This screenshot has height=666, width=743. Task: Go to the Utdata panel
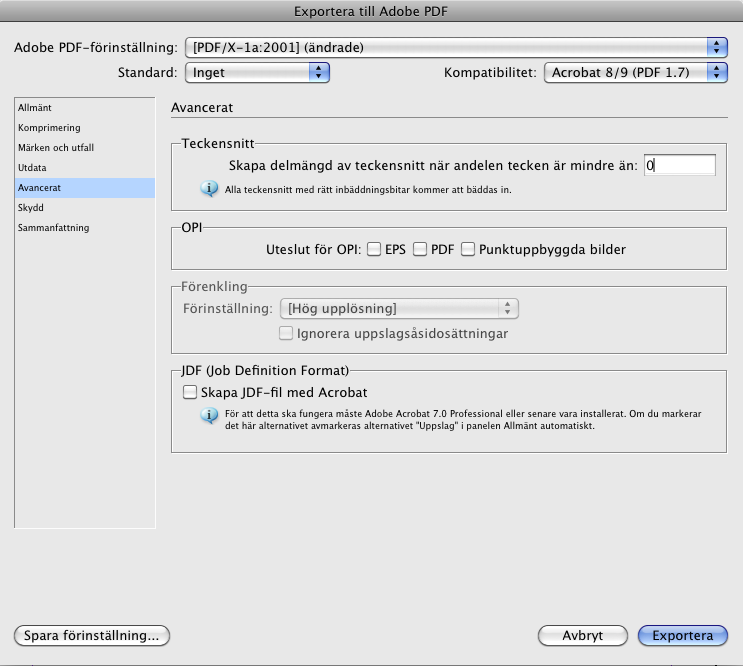tap(85, 168)
